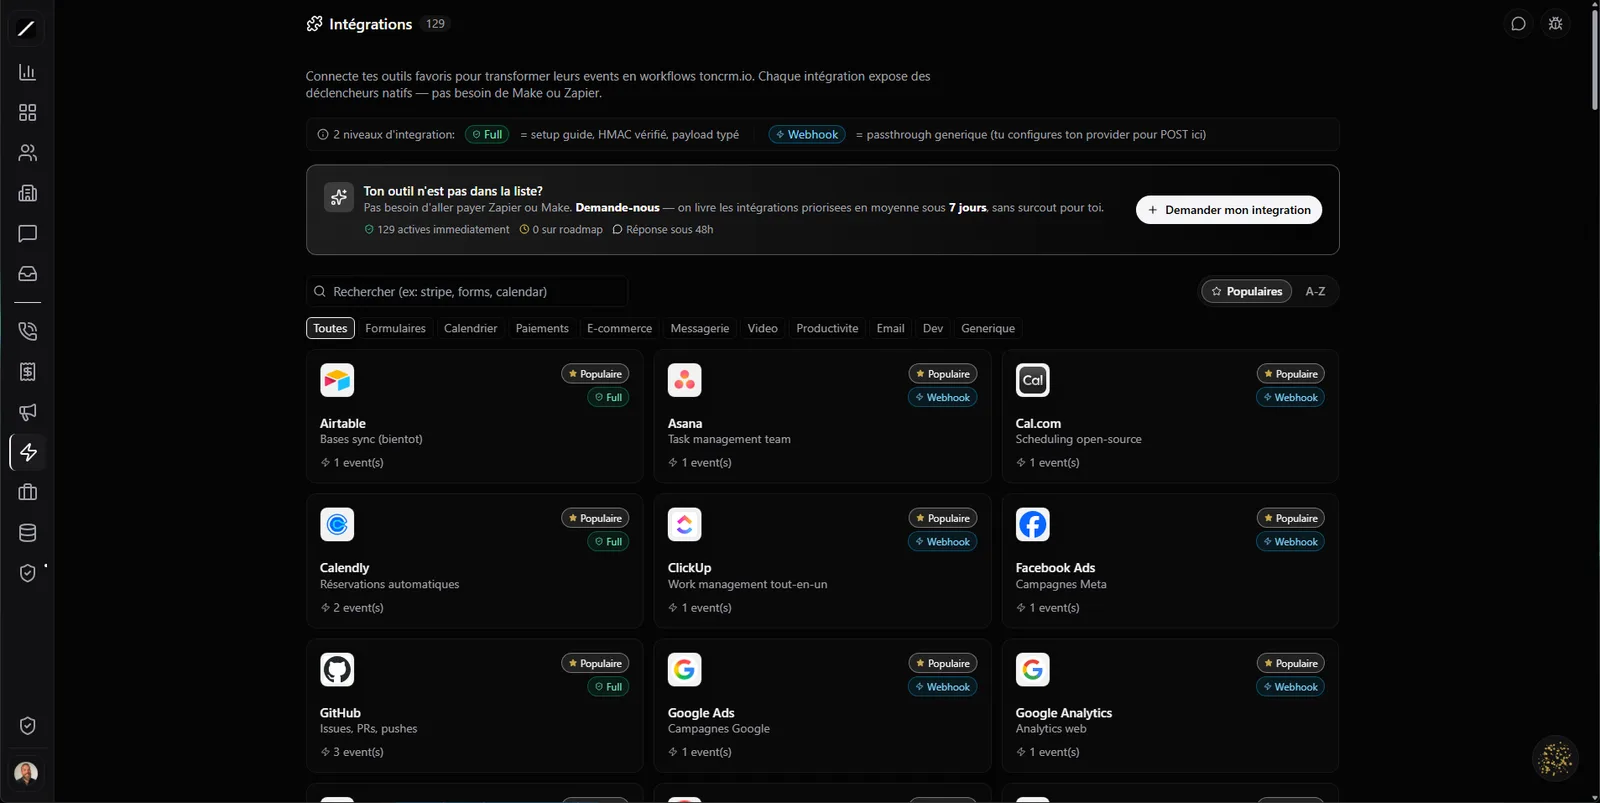Click the Google Ads logo icon
This screenshot has width=1600, height=803.
tap(685, 669)
